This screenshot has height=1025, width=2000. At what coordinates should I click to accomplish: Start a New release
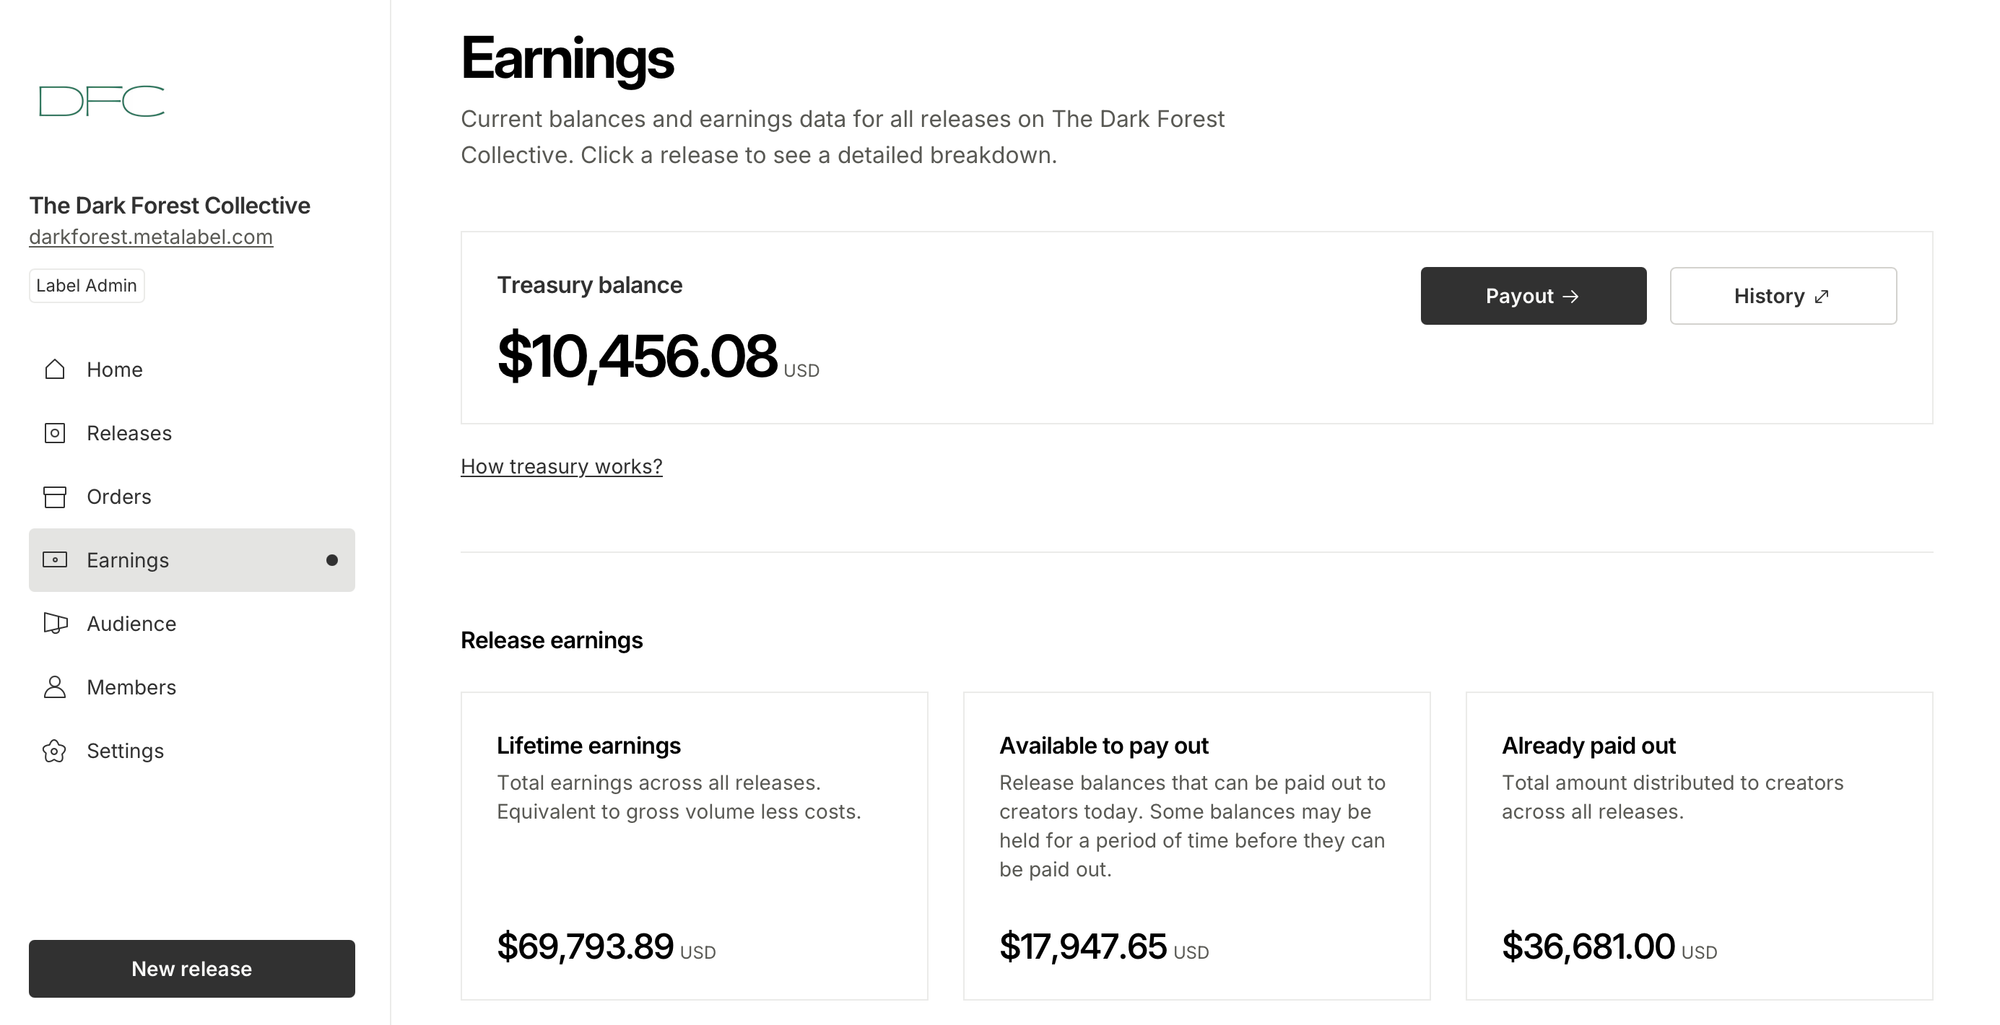pos(191,968)
